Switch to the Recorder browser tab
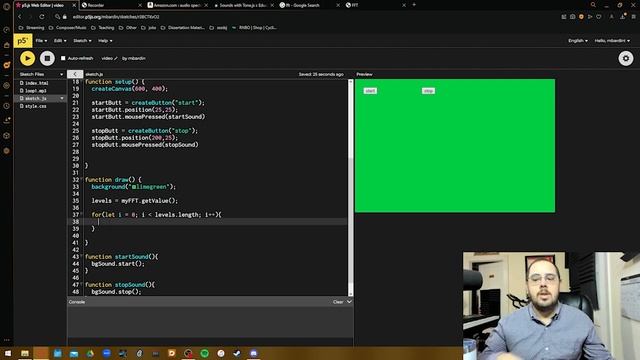Viewport: 640px width, 360px height. 110,5
